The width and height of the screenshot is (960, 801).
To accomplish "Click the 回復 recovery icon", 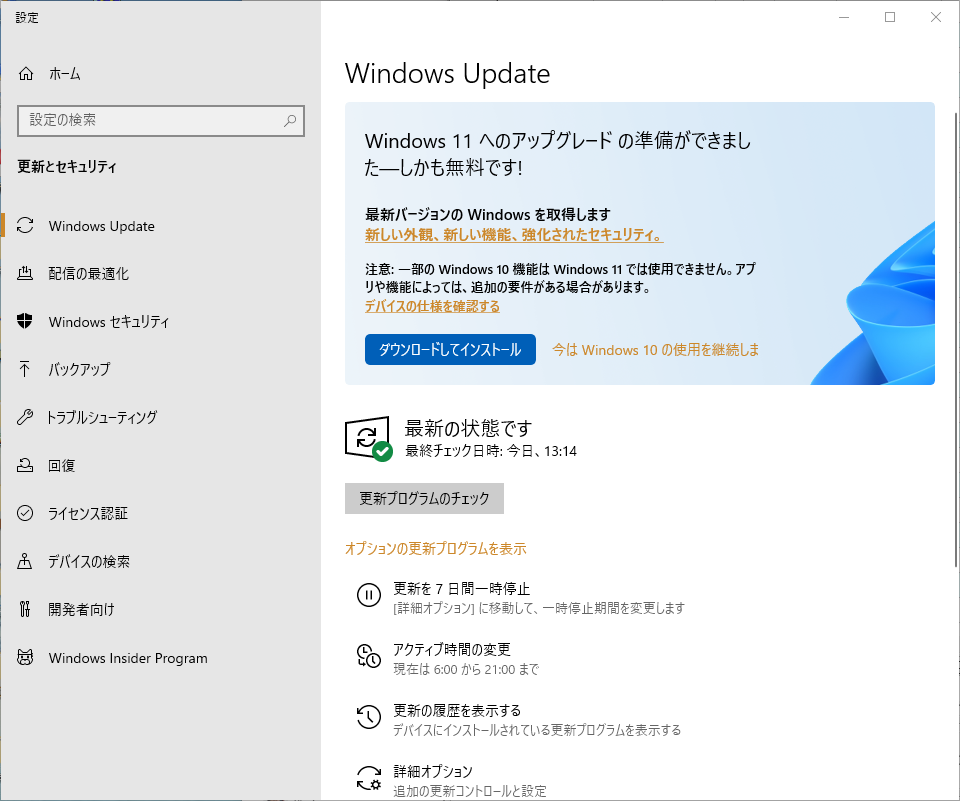I will (25, 465).
